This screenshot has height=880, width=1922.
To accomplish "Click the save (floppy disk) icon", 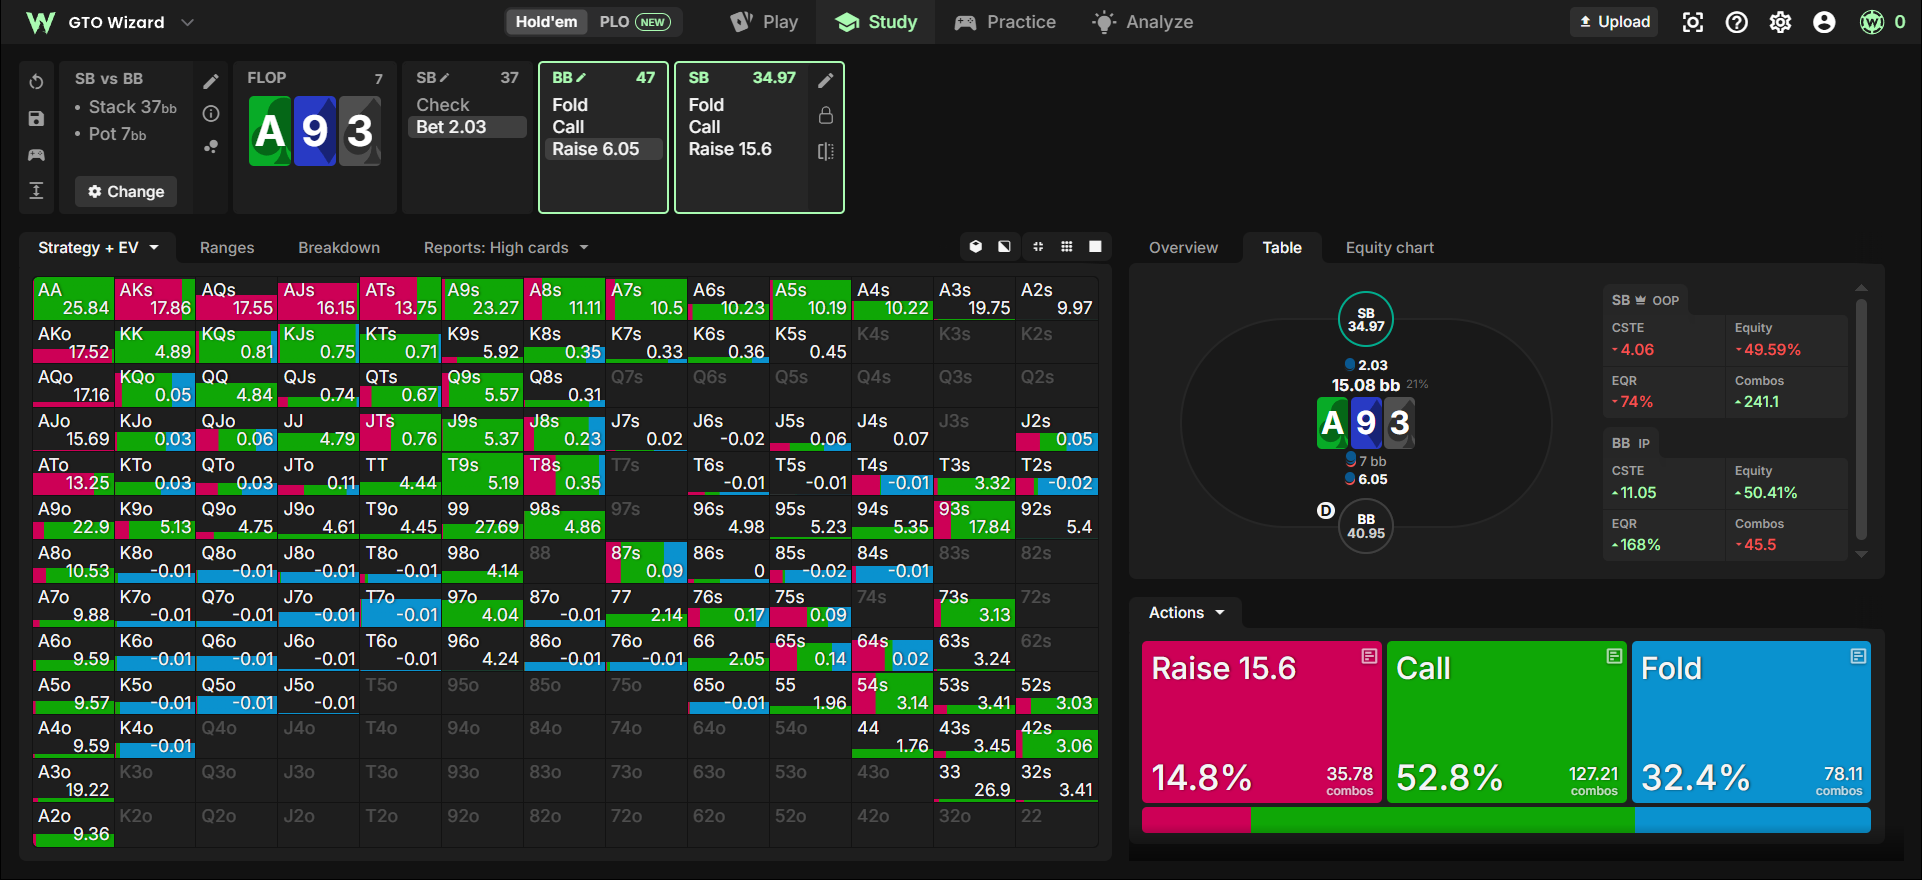I will (x=36, y=119).
